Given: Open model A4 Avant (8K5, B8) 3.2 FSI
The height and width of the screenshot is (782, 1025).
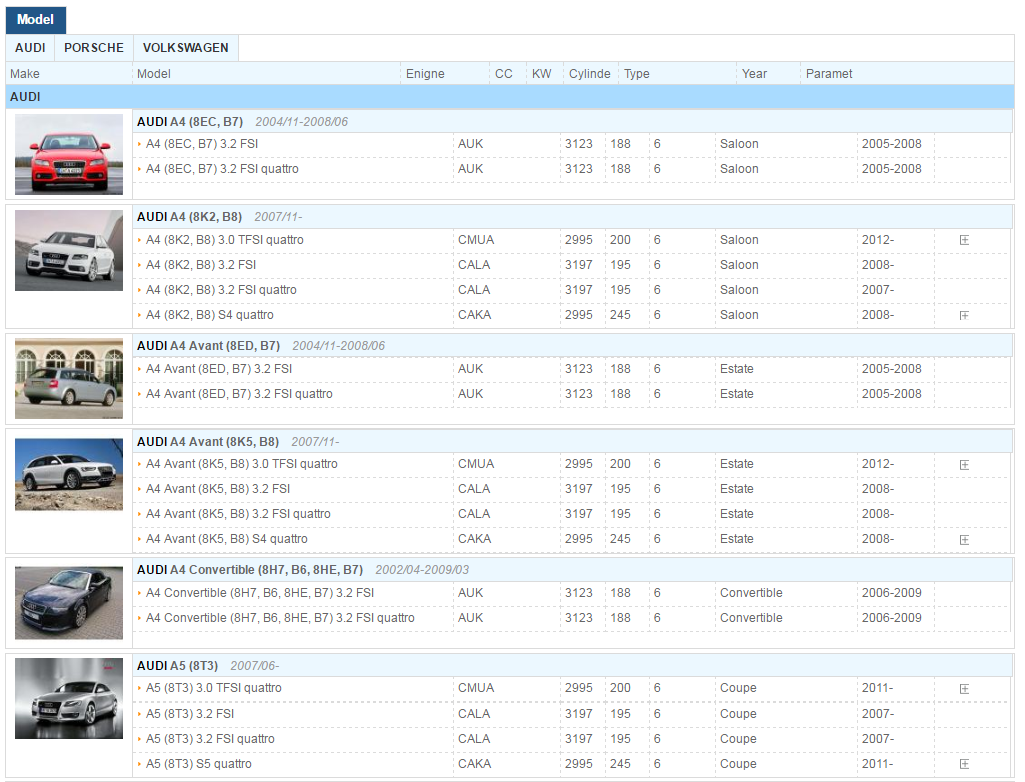Looking at the screenshot, I should coord(218,488).
